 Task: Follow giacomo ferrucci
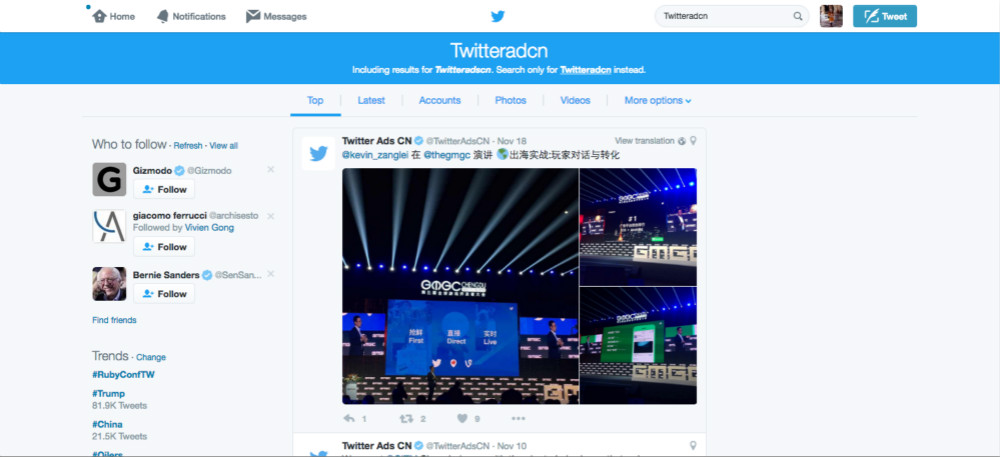click(x=164, y=247)
